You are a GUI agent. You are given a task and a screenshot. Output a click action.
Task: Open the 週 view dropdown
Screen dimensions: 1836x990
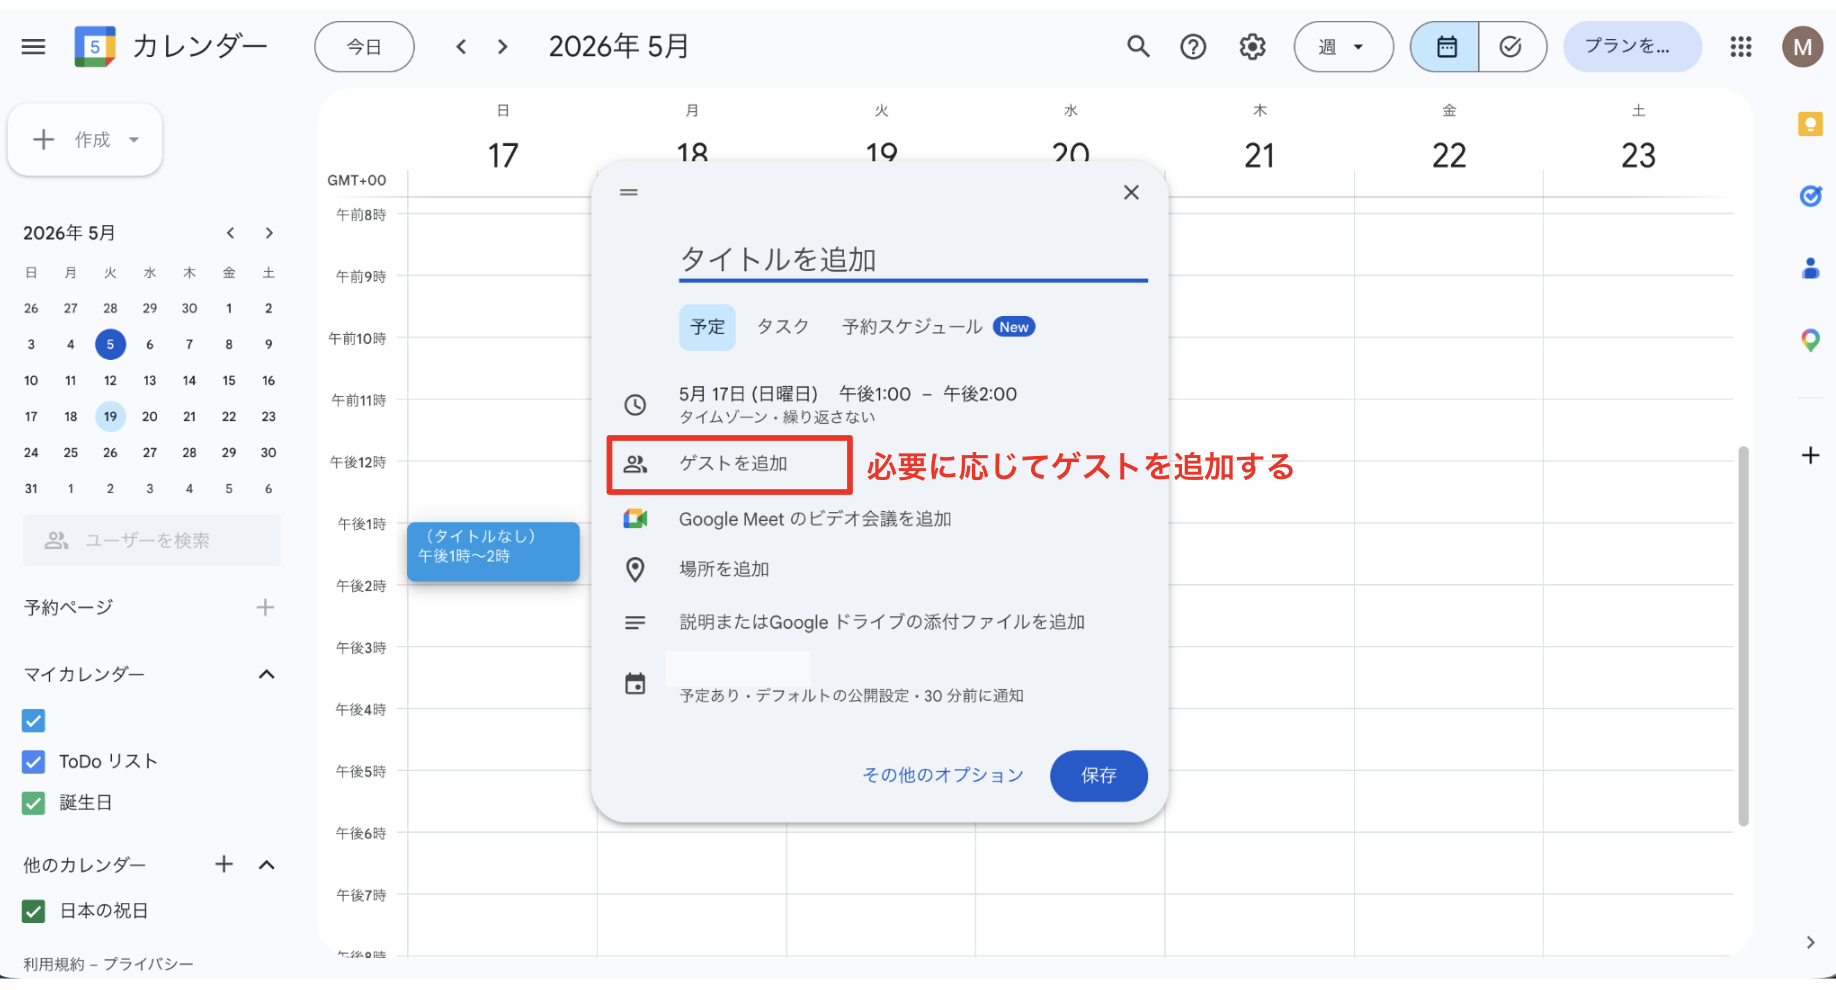(x=1343, y=47)
